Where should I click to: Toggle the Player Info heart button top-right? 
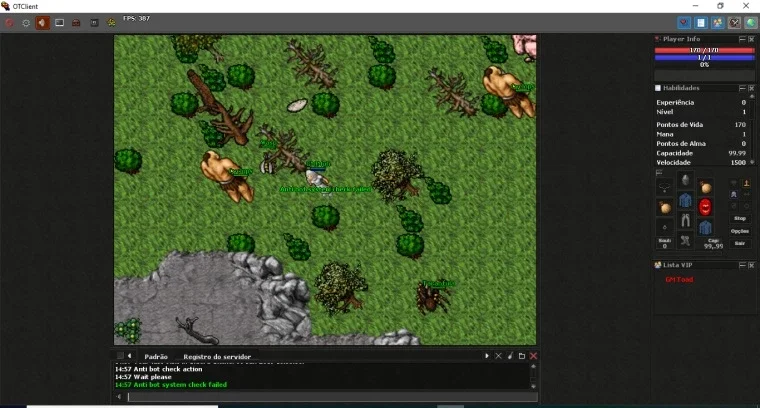click(x=684, y=22)
